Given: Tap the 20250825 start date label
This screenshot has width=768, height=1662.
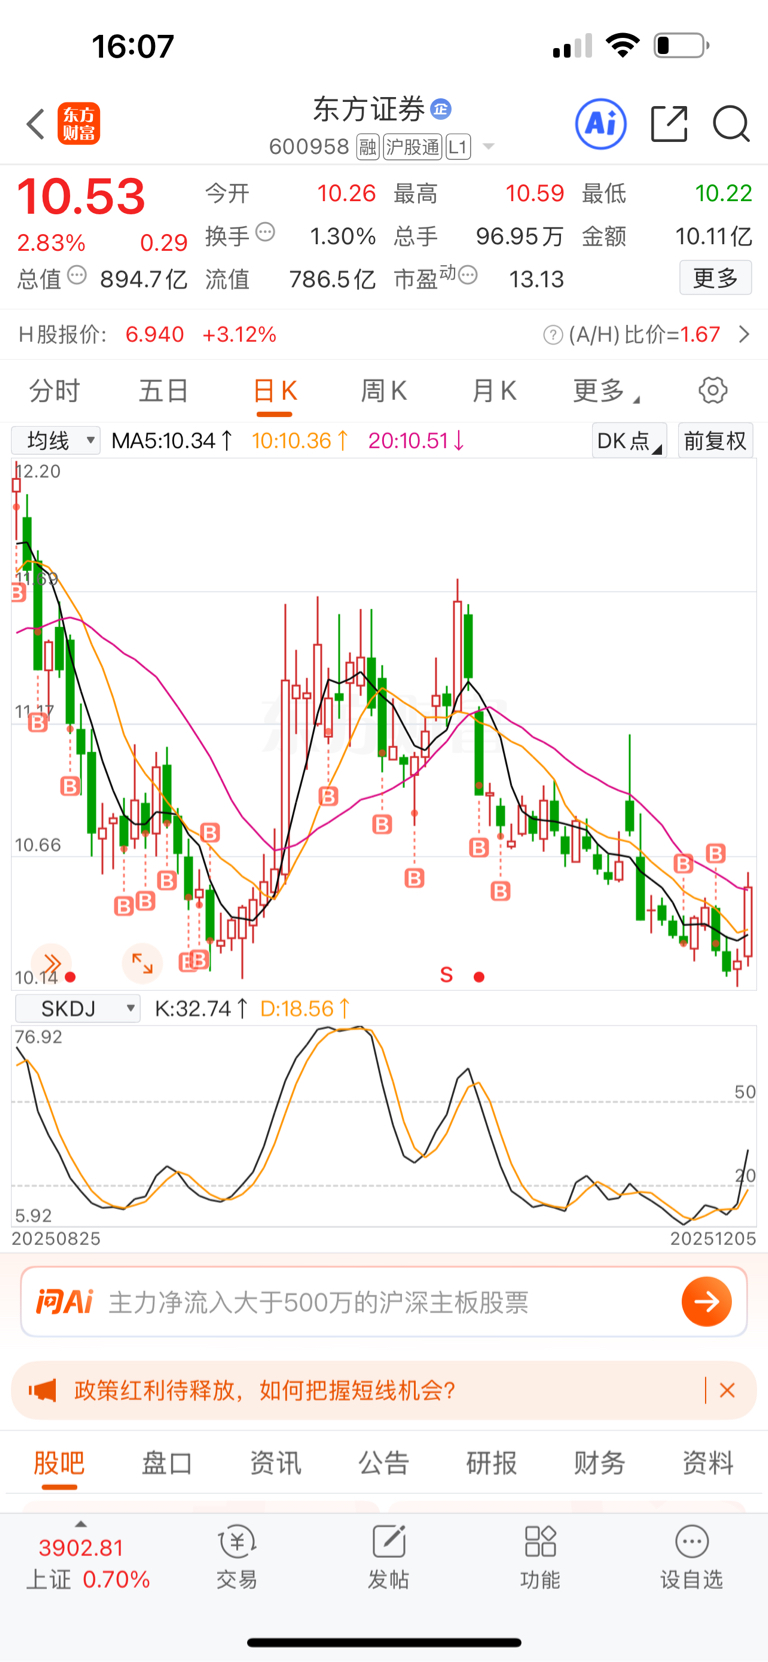Looking at the screenshot, I should (x=56, y=1239).
